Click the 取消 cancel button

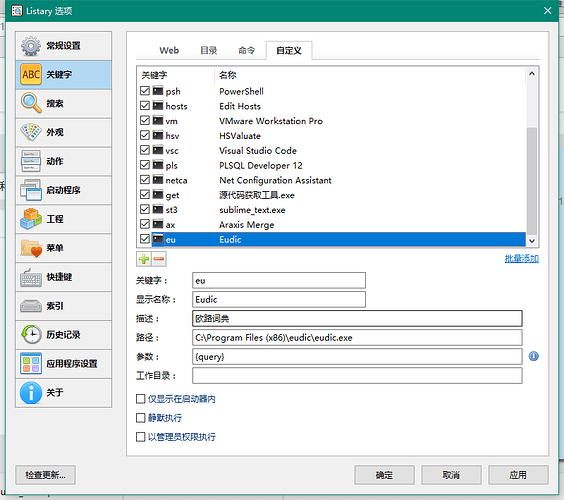coord(451,475)
